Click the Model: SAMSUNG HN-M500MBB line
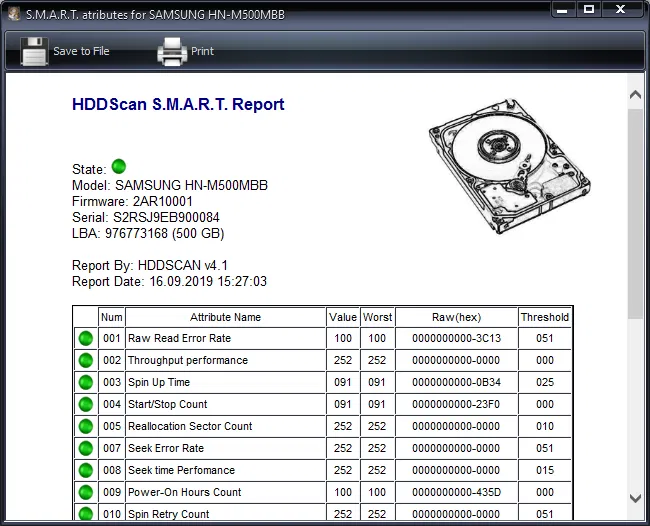The image size is (650, 526). 170,185
